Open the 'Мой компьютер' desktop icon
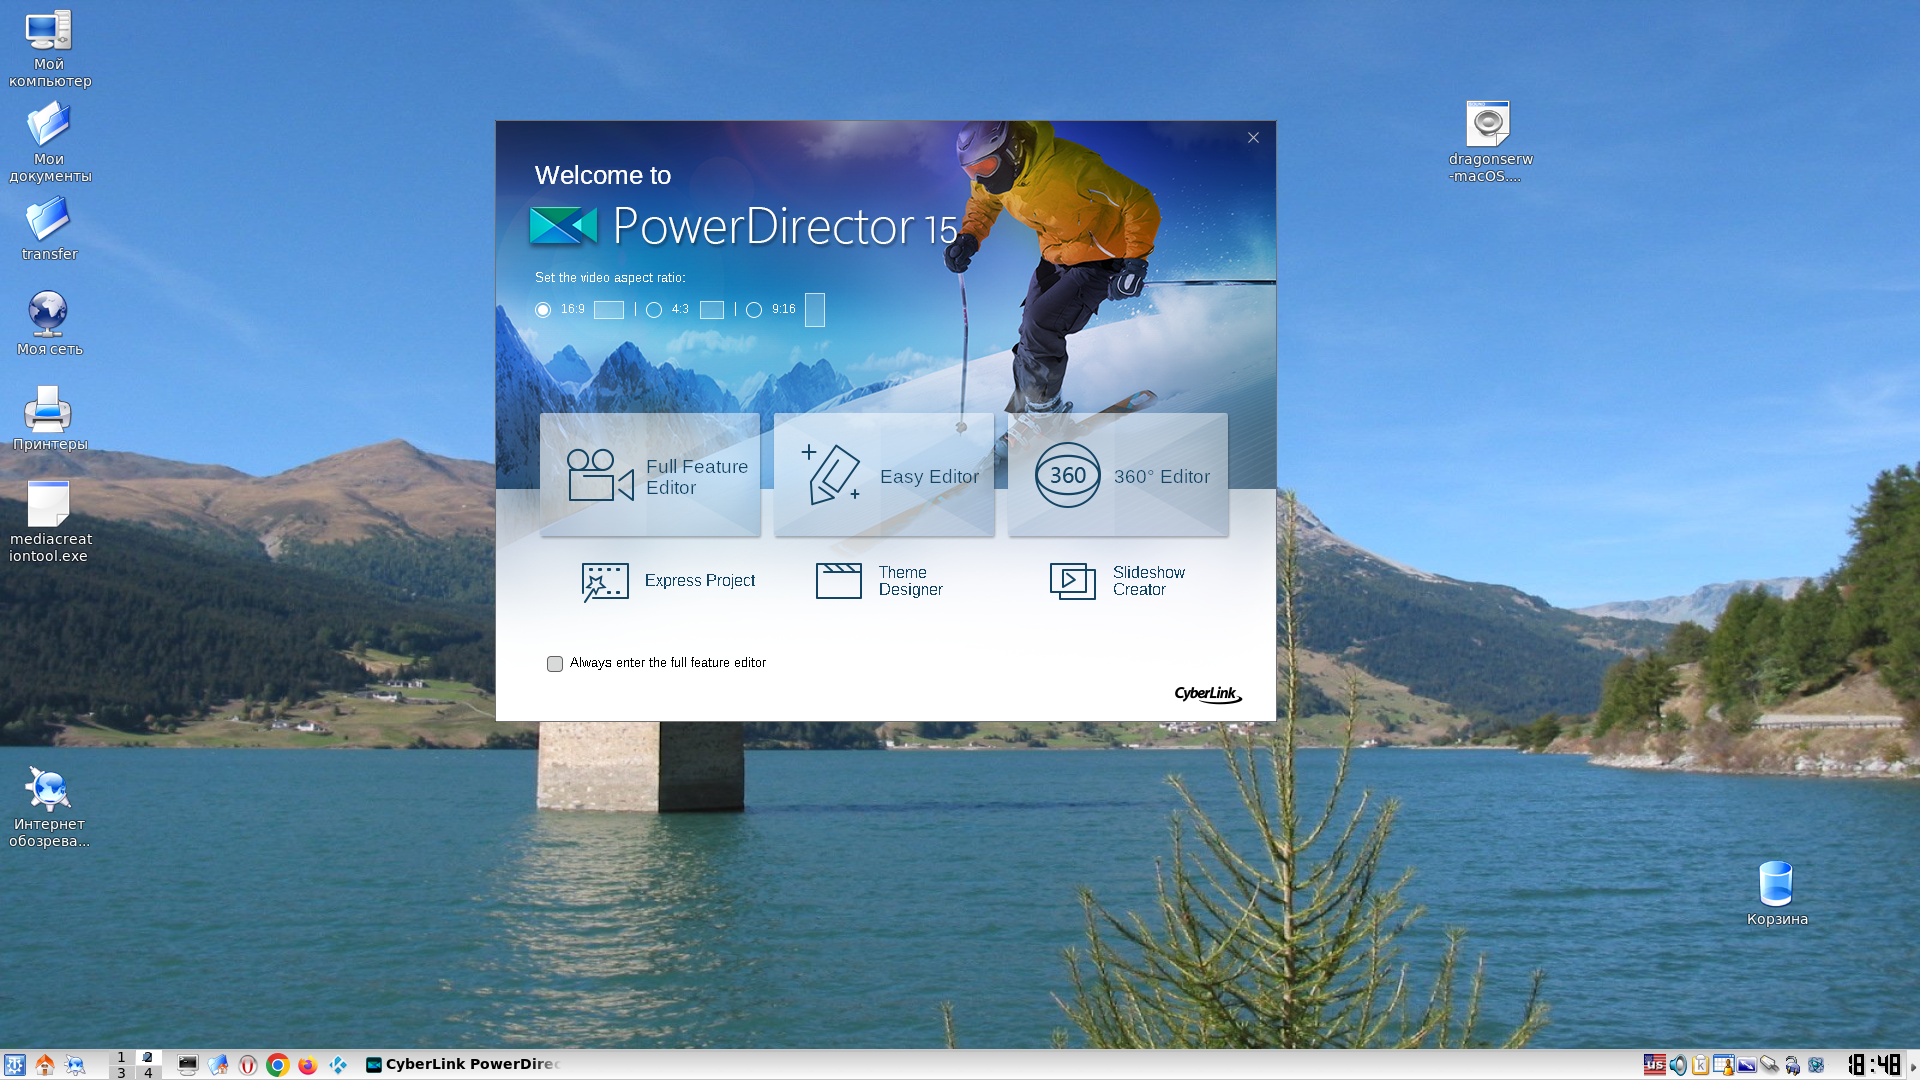The image size is (1920, 1080). tap(49, 49)
